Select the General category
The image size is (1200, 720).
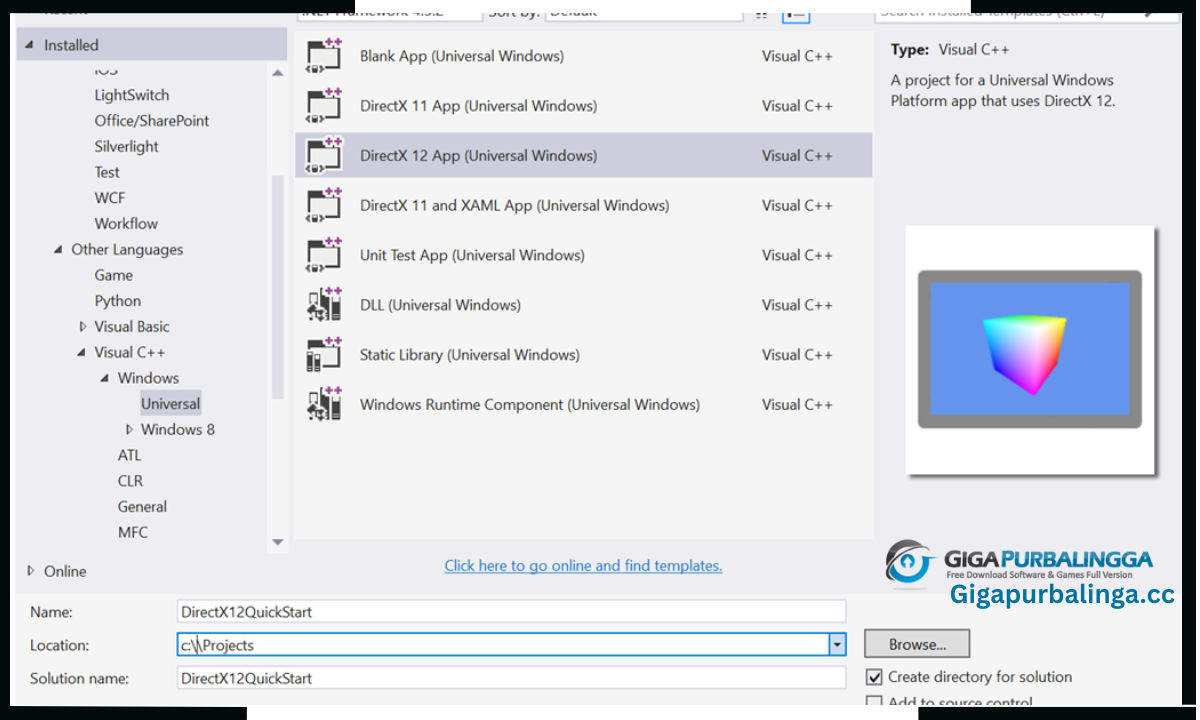point(142,507)
